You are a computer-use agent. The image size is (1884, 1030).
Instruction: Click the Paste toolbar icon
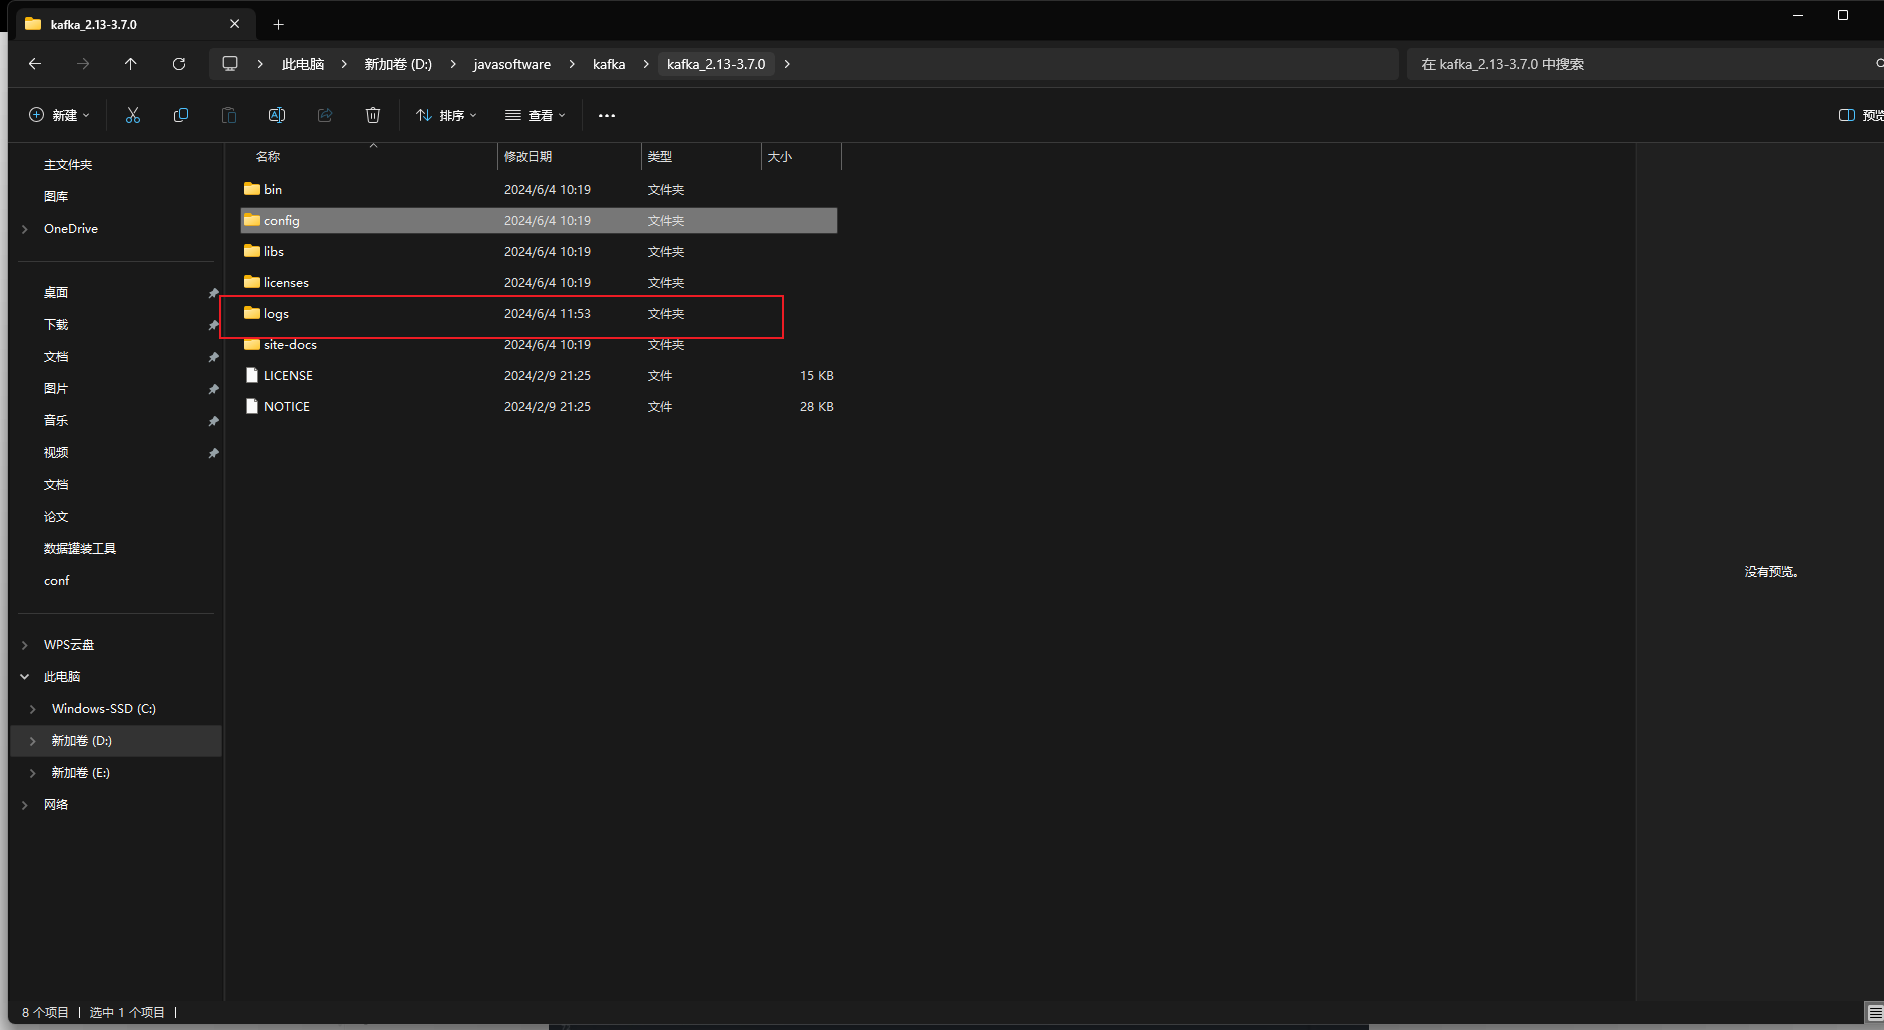coord(229,115)
